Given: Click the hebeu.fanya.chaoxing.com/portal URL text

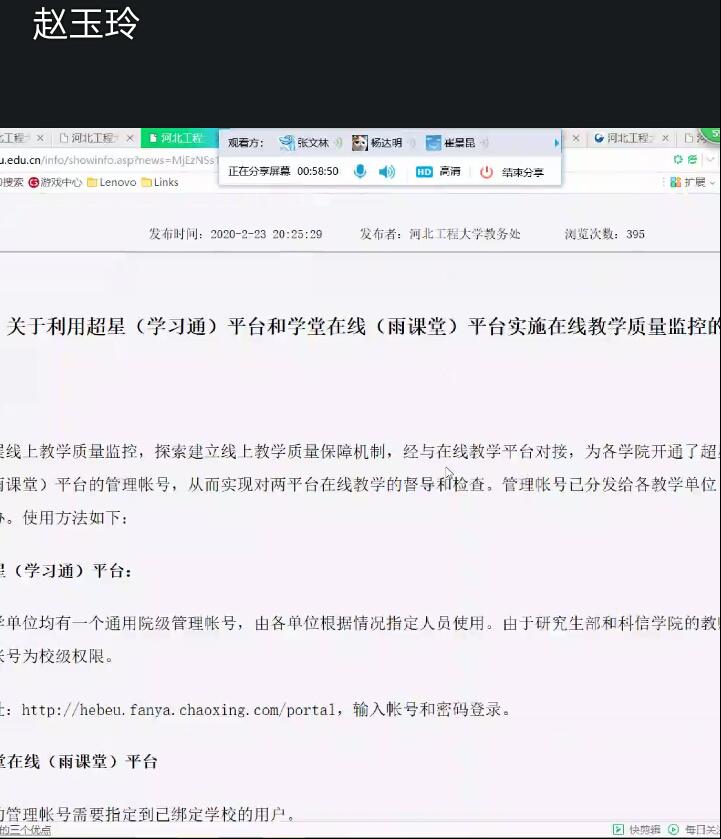Looking at the screenshot, I should click(x=180, y=710).
